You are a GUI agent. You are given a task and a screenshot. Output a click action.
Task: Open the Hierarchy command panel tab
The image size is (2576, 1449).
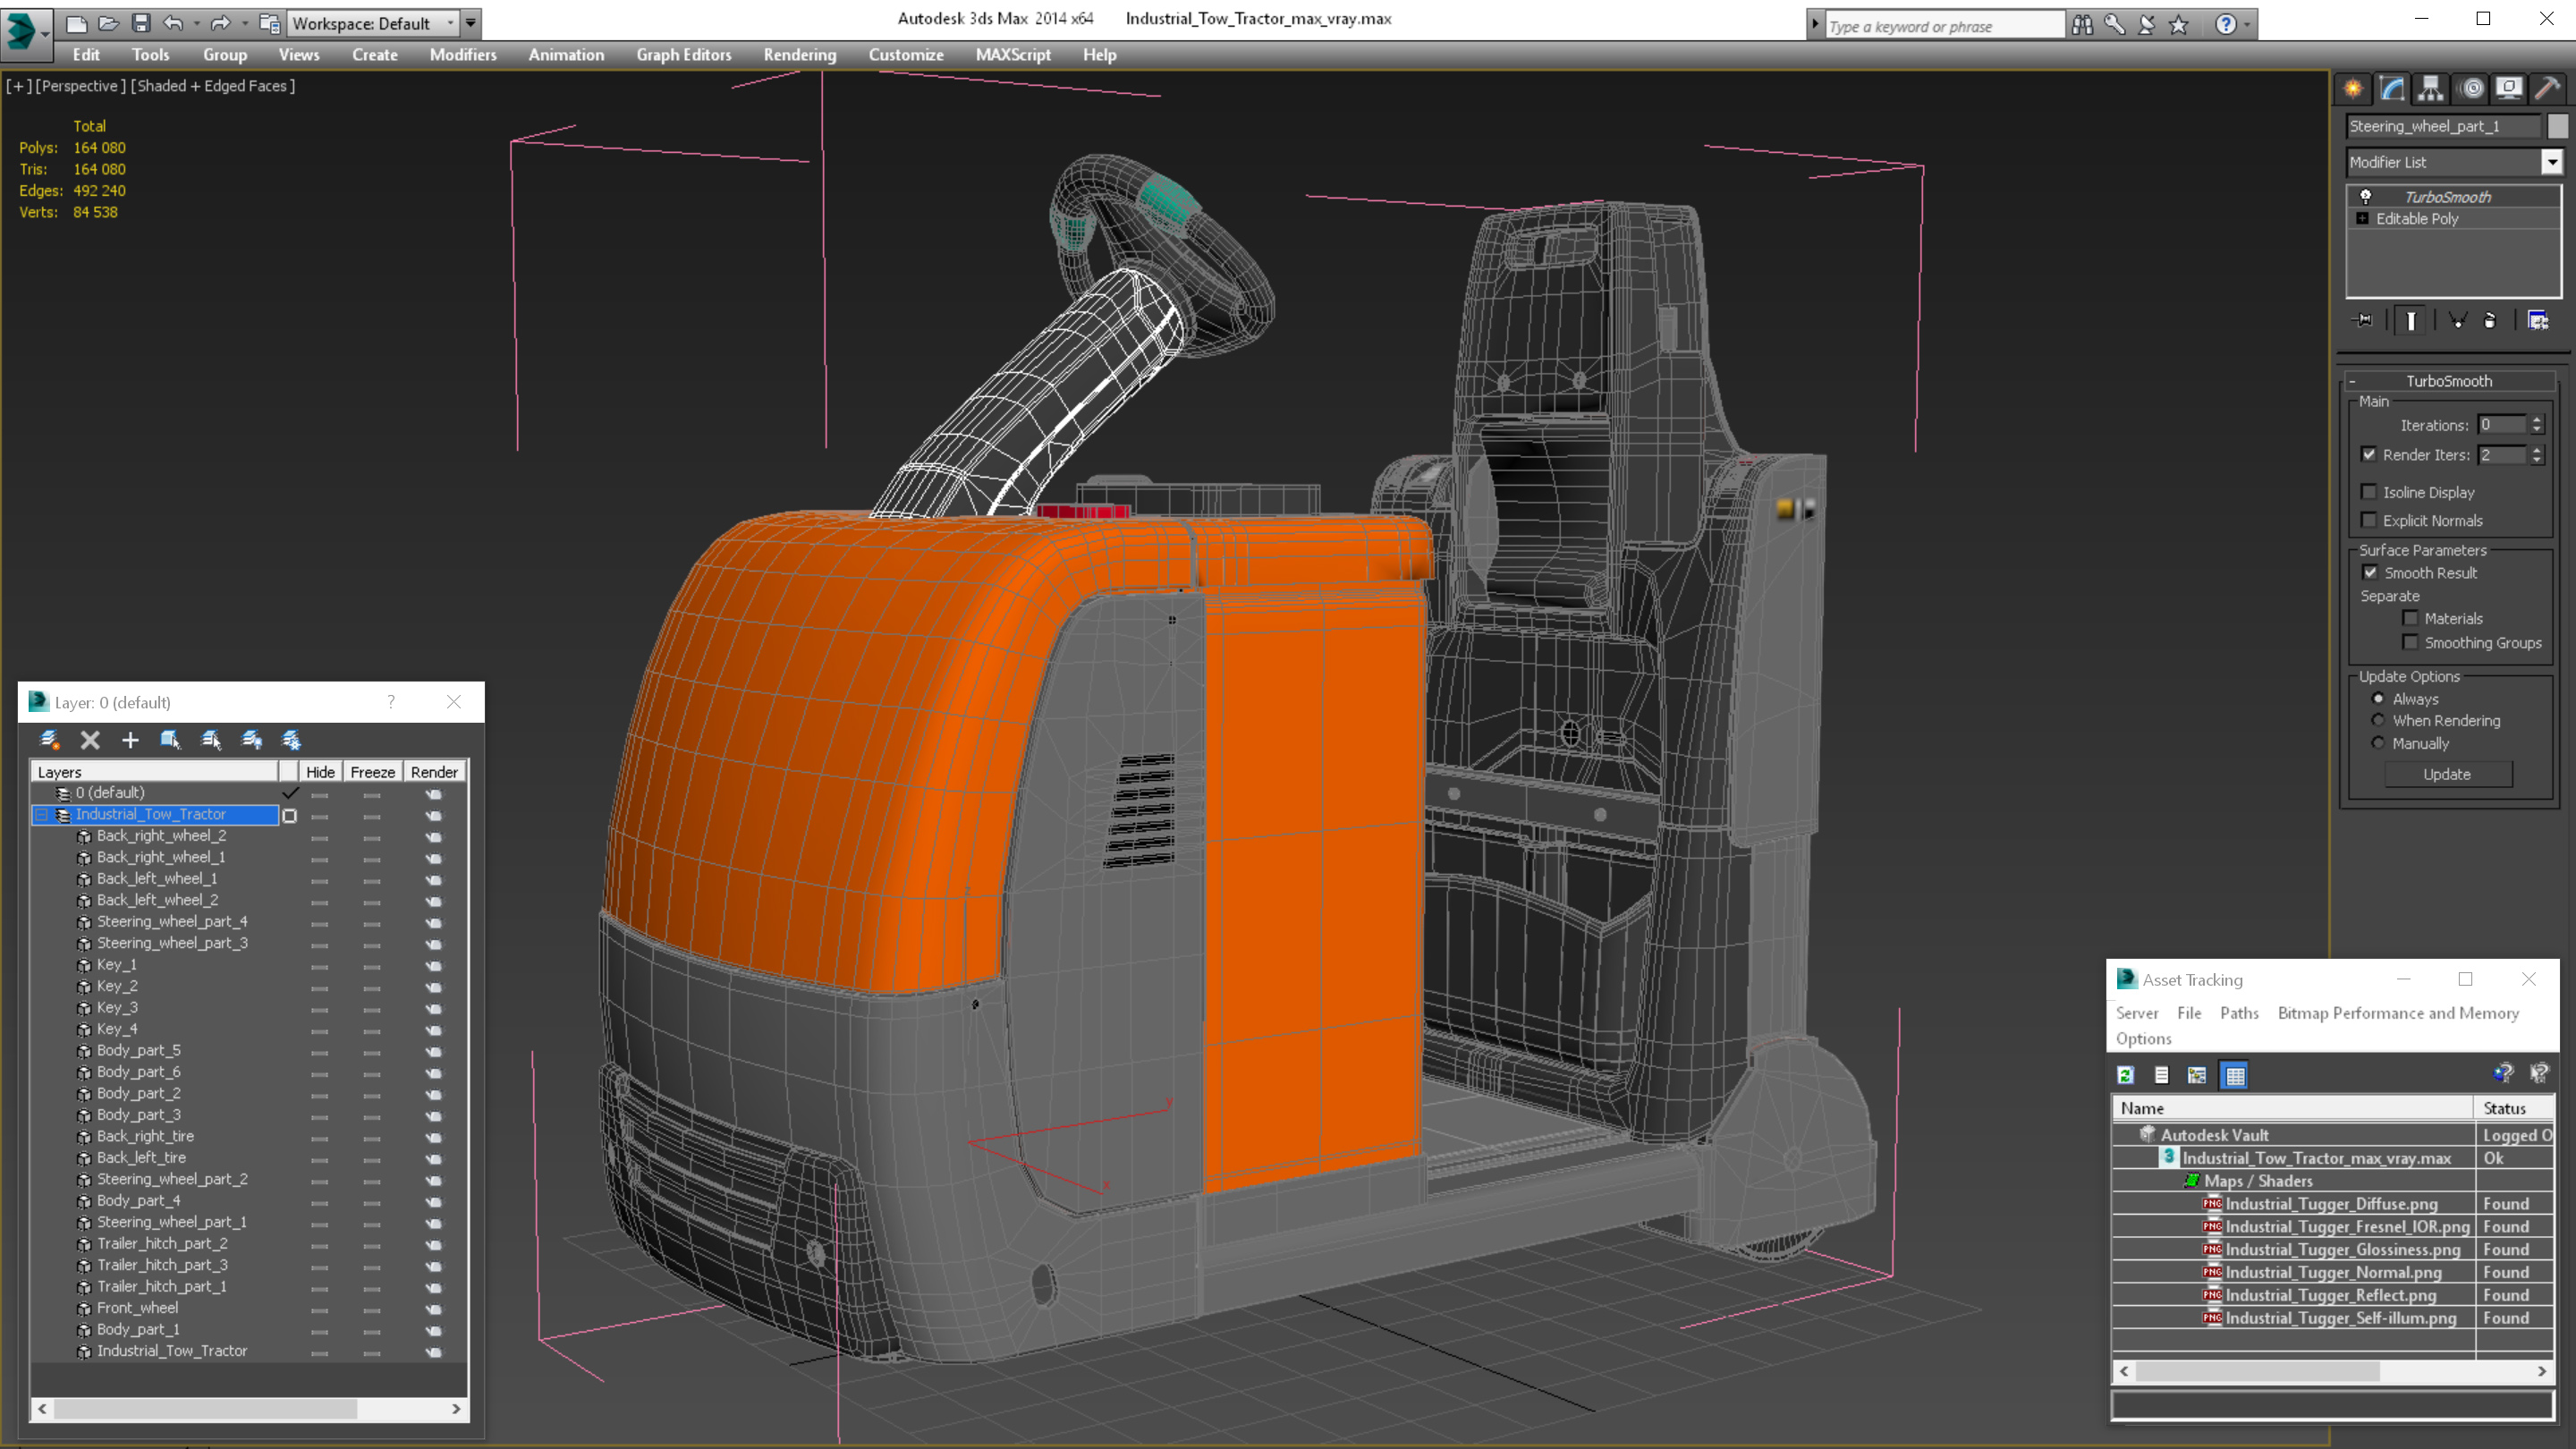point(2431,89)
